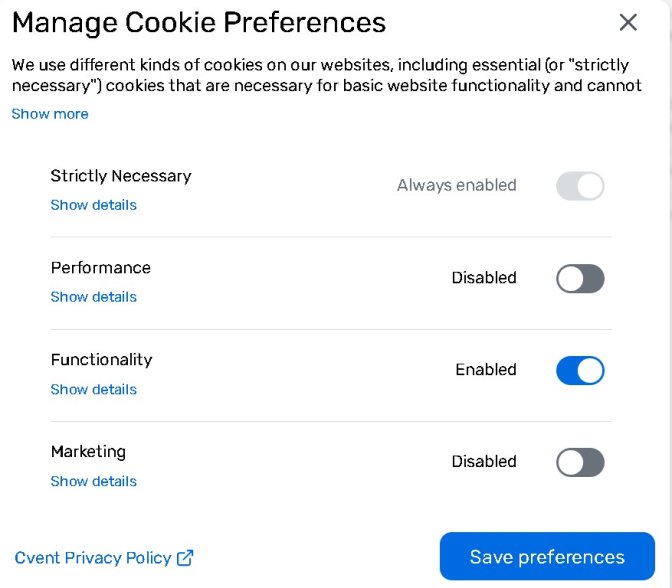Click the Always enabled status text
This screenshot has width=672, height=588.
tap(456, 186)
